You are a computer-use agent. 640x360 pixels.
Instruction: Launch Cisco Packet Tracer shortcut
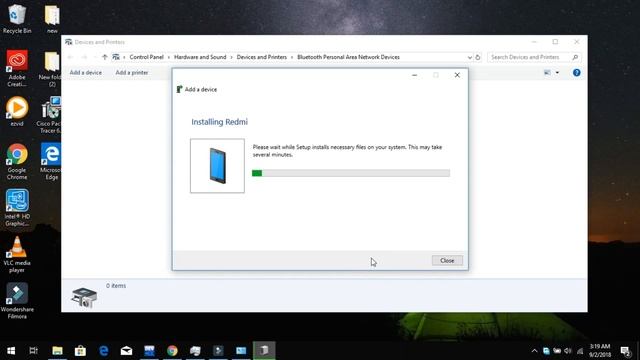(50, 115)
